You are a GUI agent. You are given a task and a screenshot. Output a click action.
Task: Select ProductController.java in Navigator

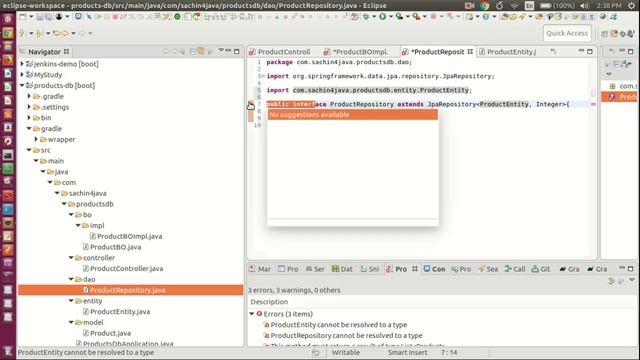[x=123, y=269]
